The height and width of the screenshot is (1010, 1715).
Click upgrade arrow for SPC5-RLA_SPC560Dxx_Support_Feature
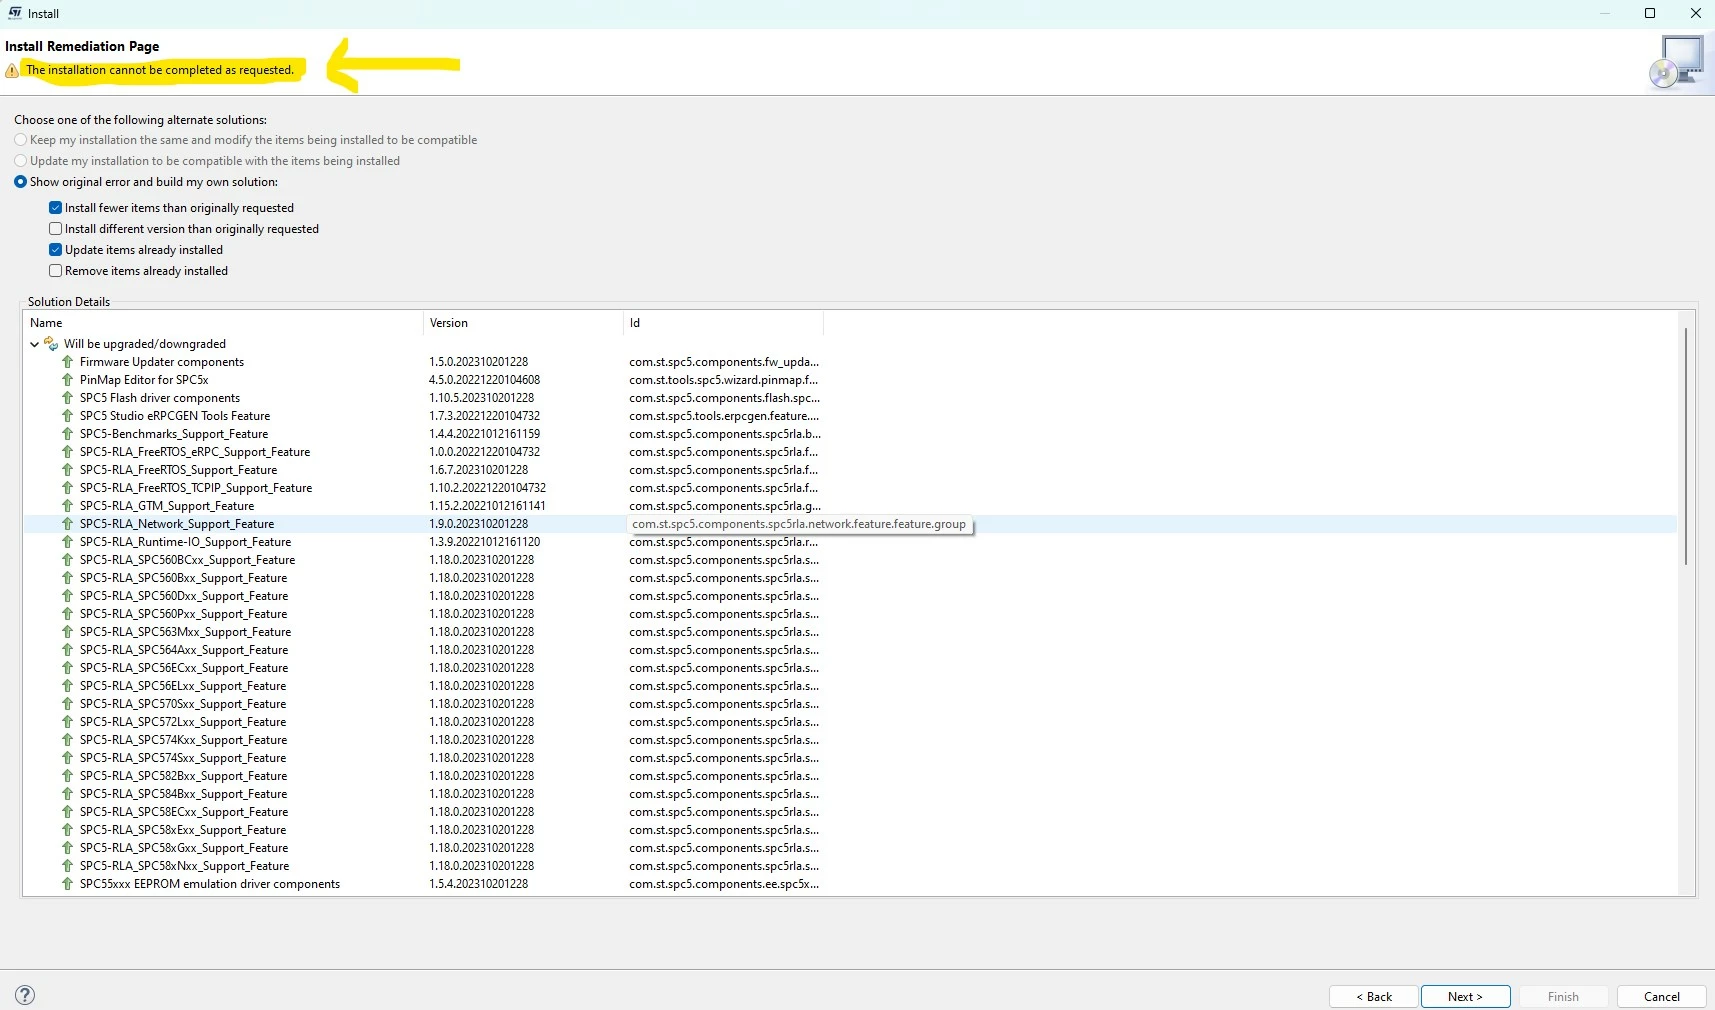68,596
